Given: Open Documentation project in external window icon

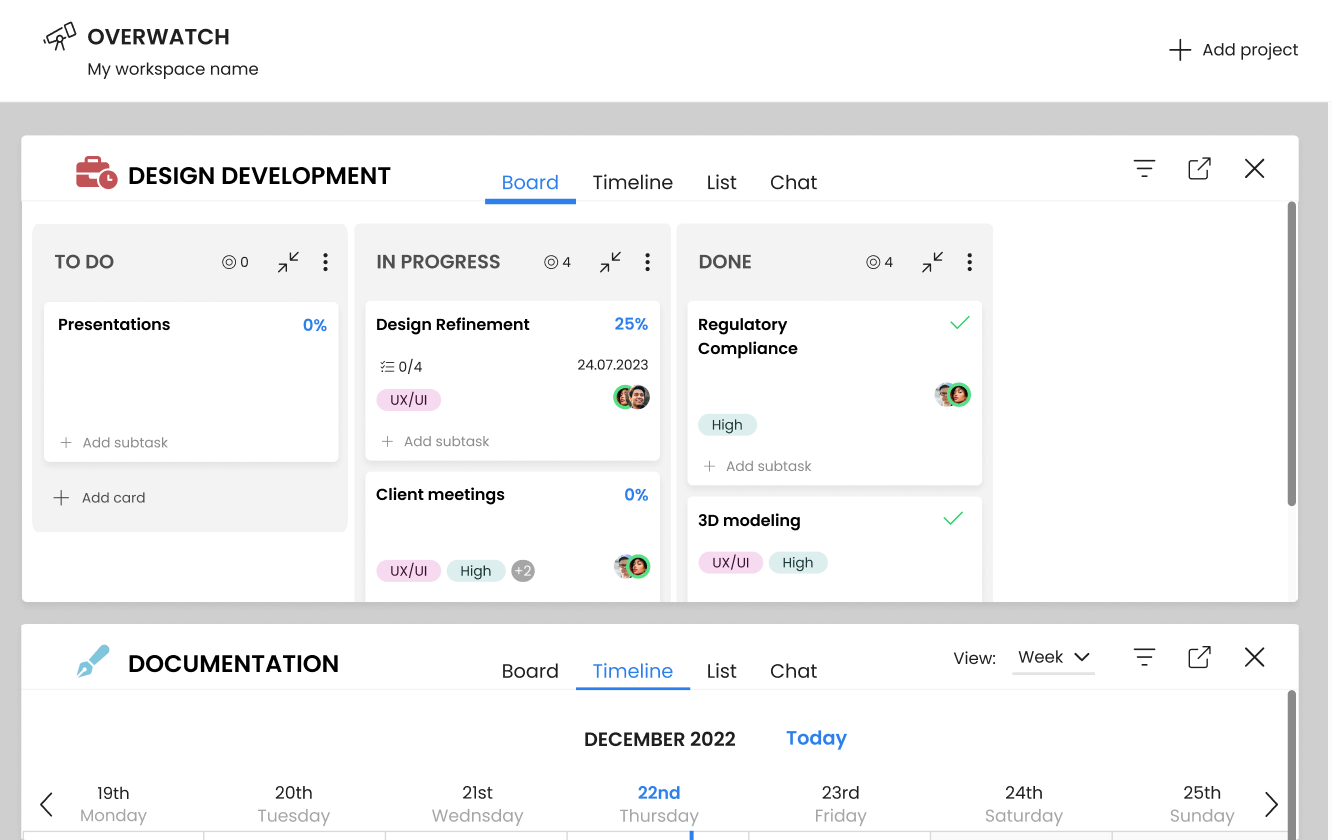Looking at the screenshot, I should click(x=1199, y=657).
